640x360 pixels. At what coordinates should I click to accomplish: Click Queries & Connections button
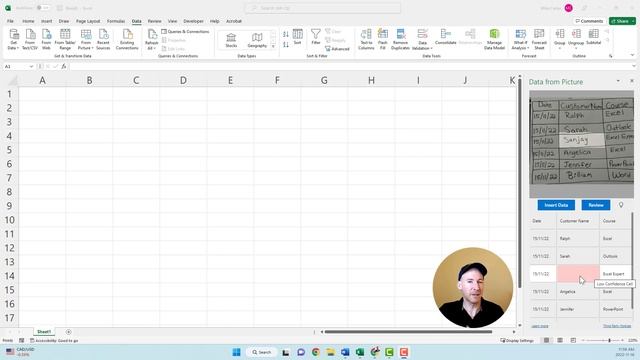tap(185, 31)
